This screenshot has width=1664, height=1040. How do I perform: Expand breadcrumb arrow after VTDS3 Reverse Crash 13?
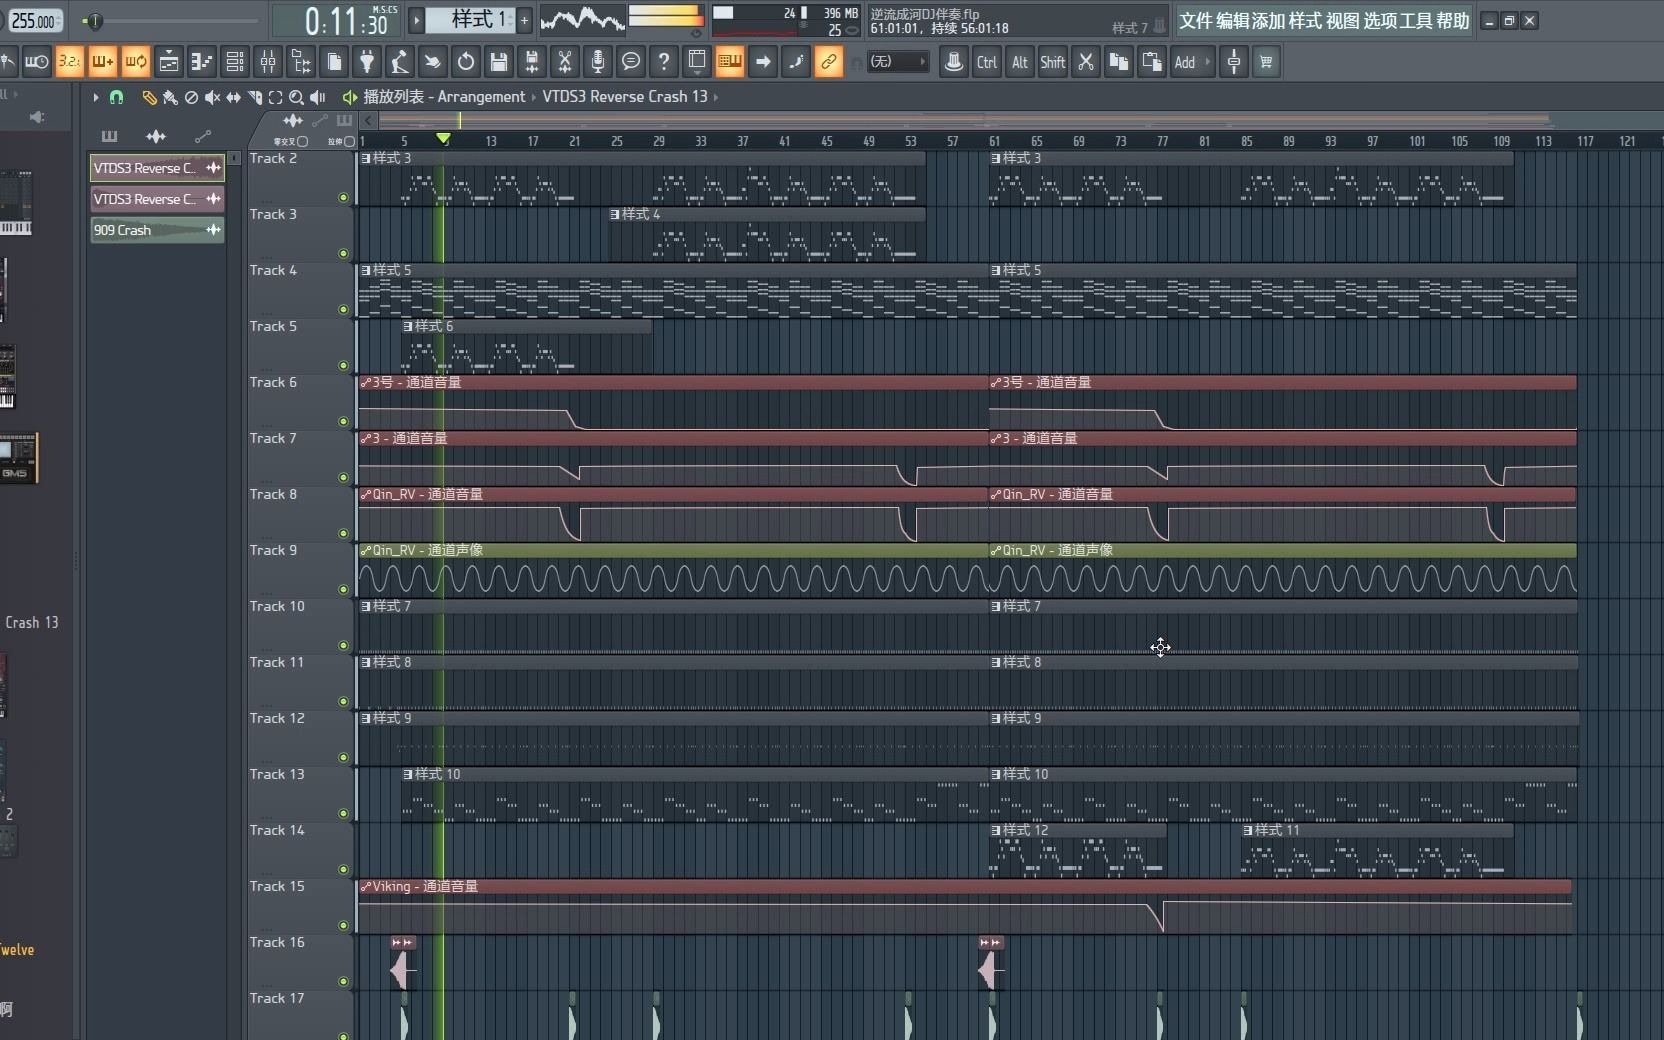[716, 97]
